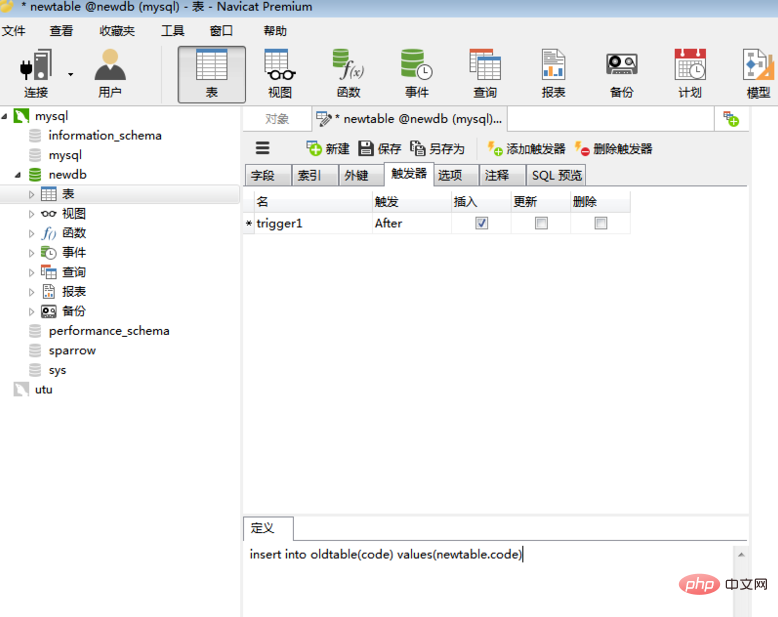Select the sparrow database
Viewport: 778px width, 617px height.
[x=72, y=351]
